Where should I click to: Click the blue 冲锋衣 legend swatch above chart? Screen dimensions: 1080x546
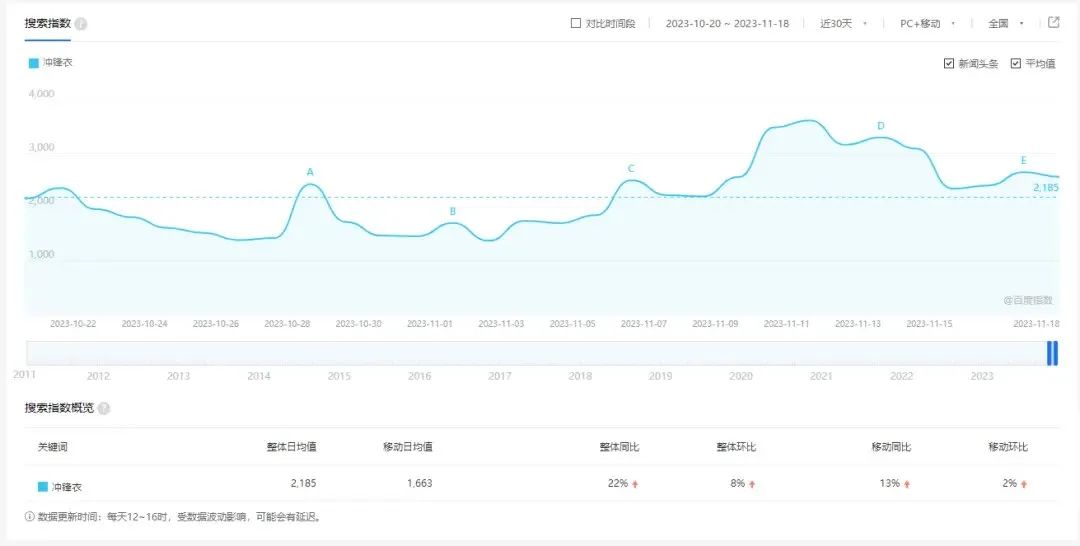pyautogui.click(x=34, y=62)
